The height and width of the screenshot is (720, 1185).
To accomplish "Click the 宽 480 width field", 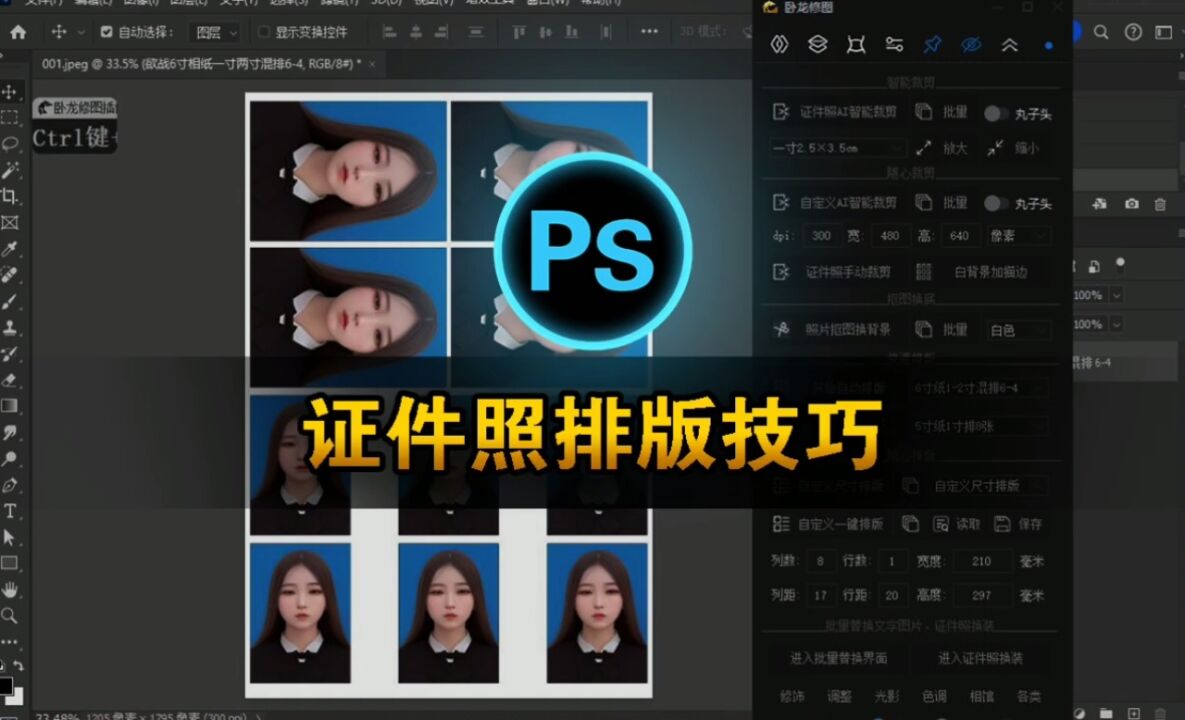I will click(890, 236).
